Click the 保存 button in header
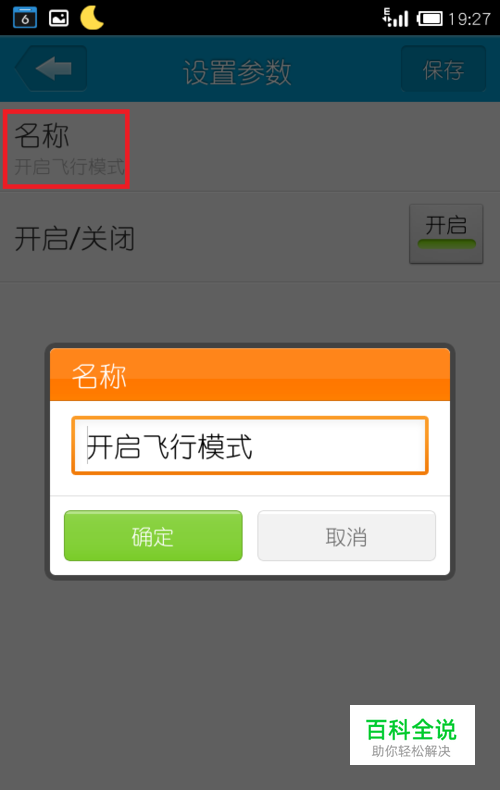Screen dimensions: 500x790 click(444, 69)
